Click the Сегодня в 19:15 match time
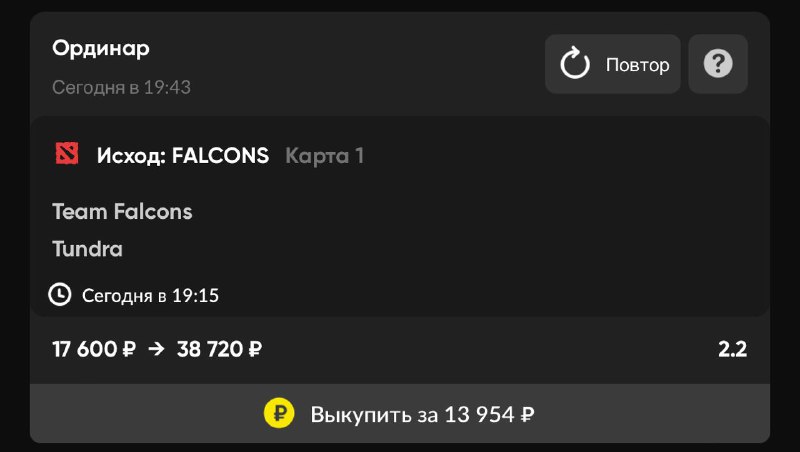Viewport: 800px width, 452px height. tap(151, 295)
